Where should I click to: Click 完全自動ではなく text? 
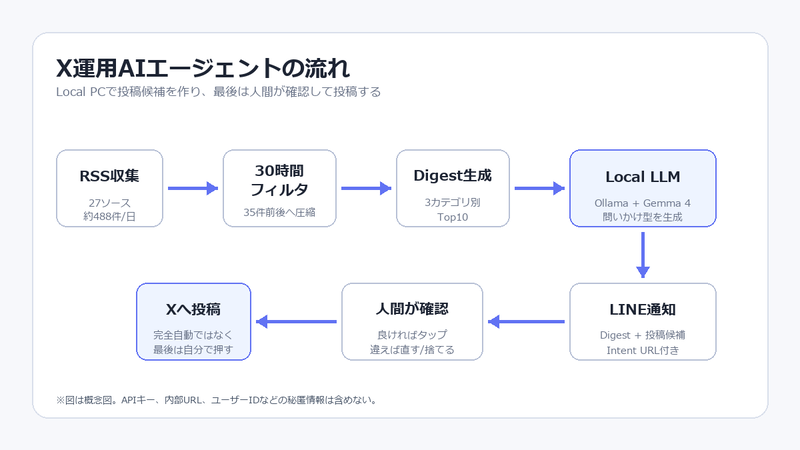[193, 335]
